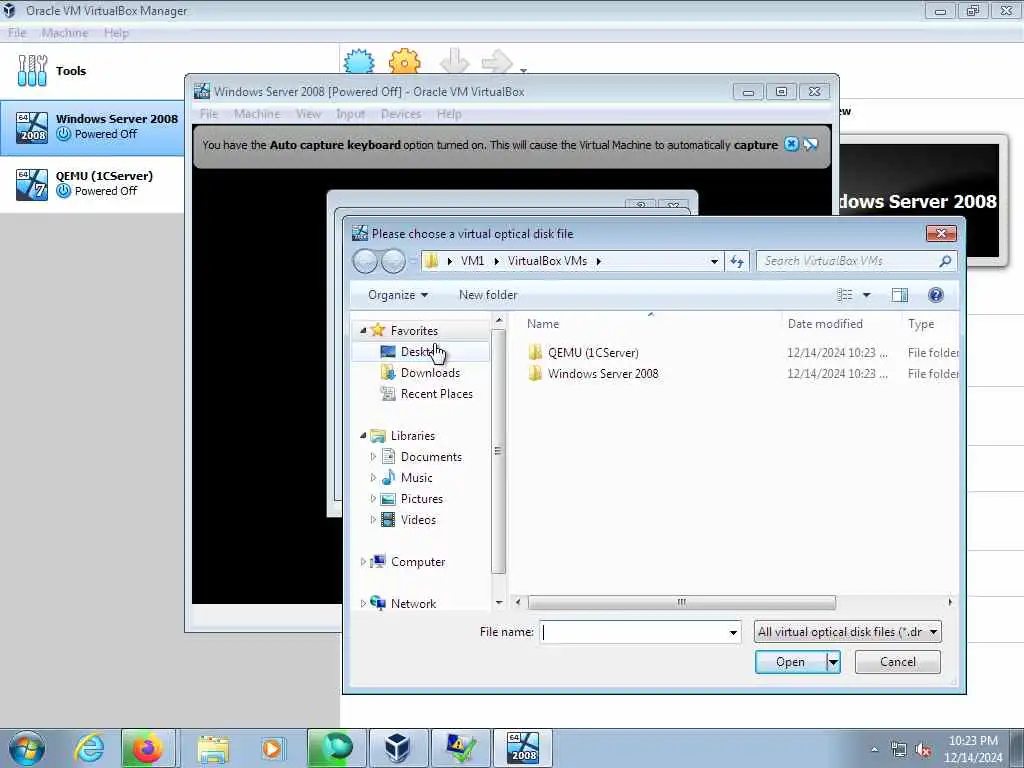Click the Settings orange gear toolbar icon

404,62
